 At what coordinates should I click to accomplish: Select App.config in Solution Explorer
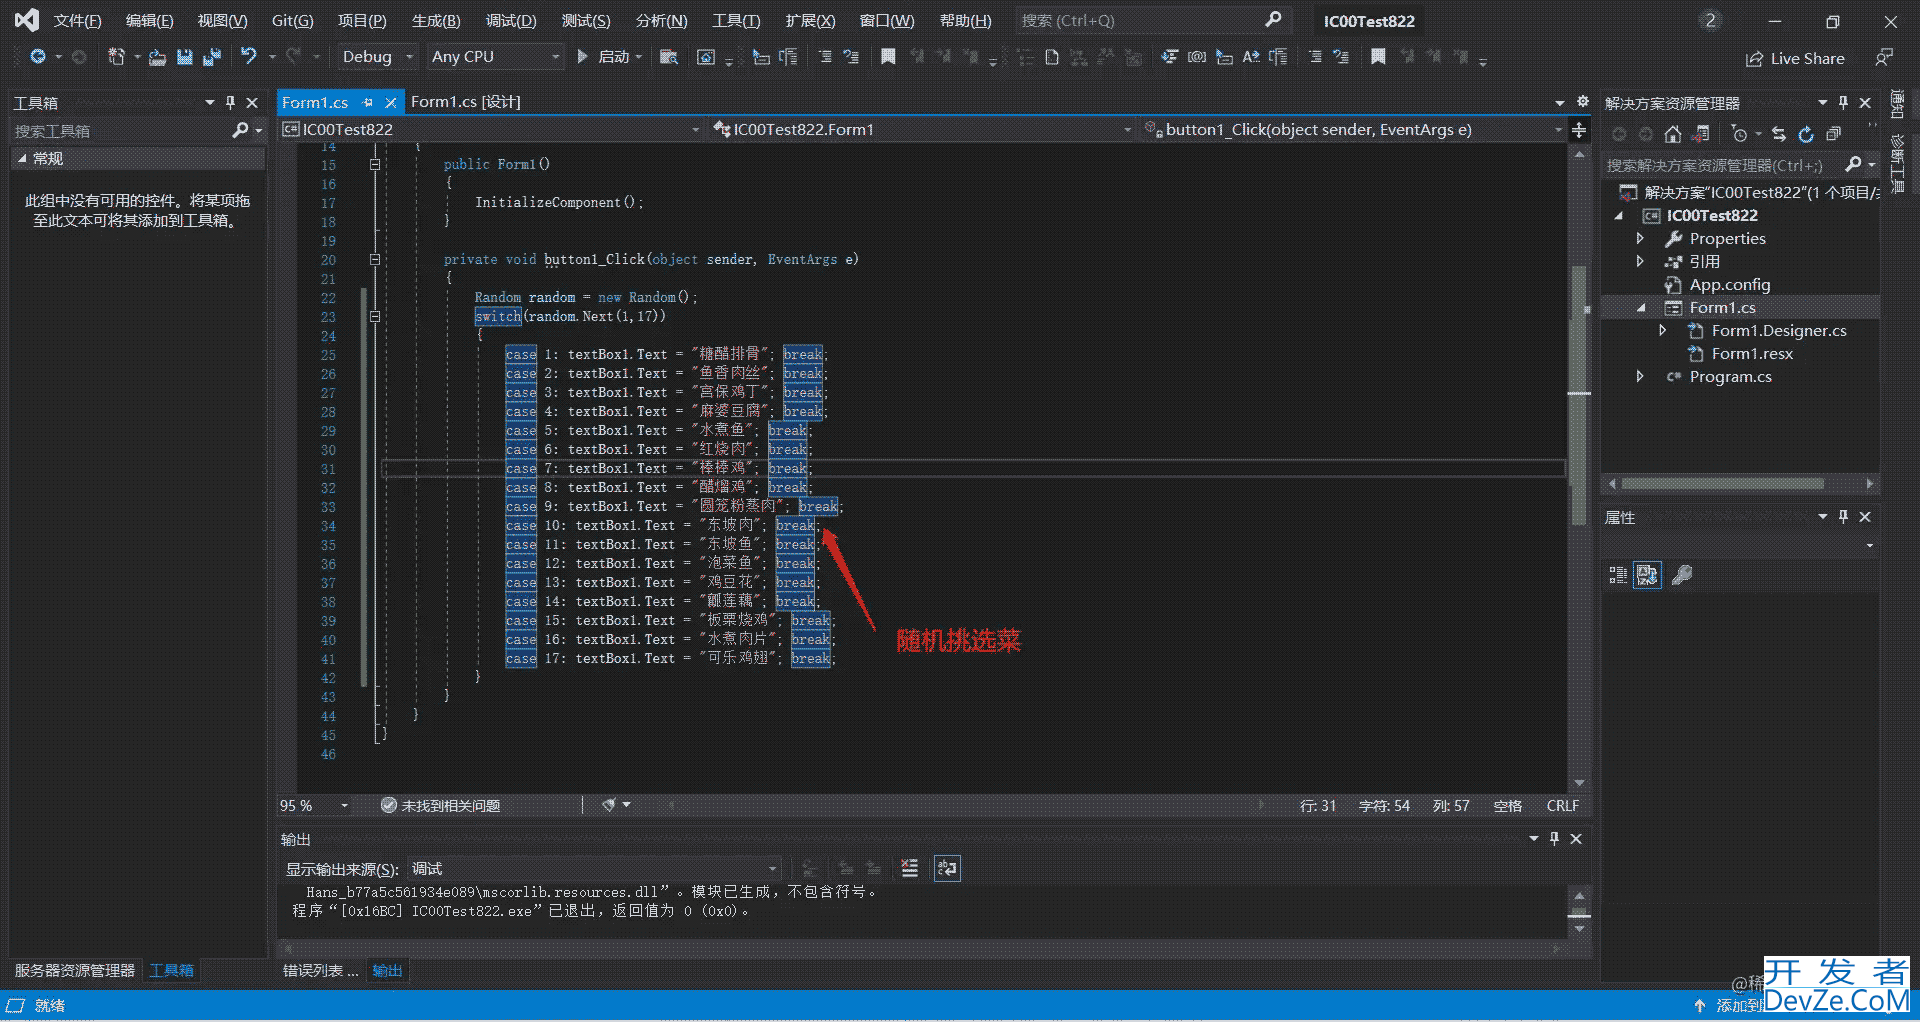tap(1729, 284)
